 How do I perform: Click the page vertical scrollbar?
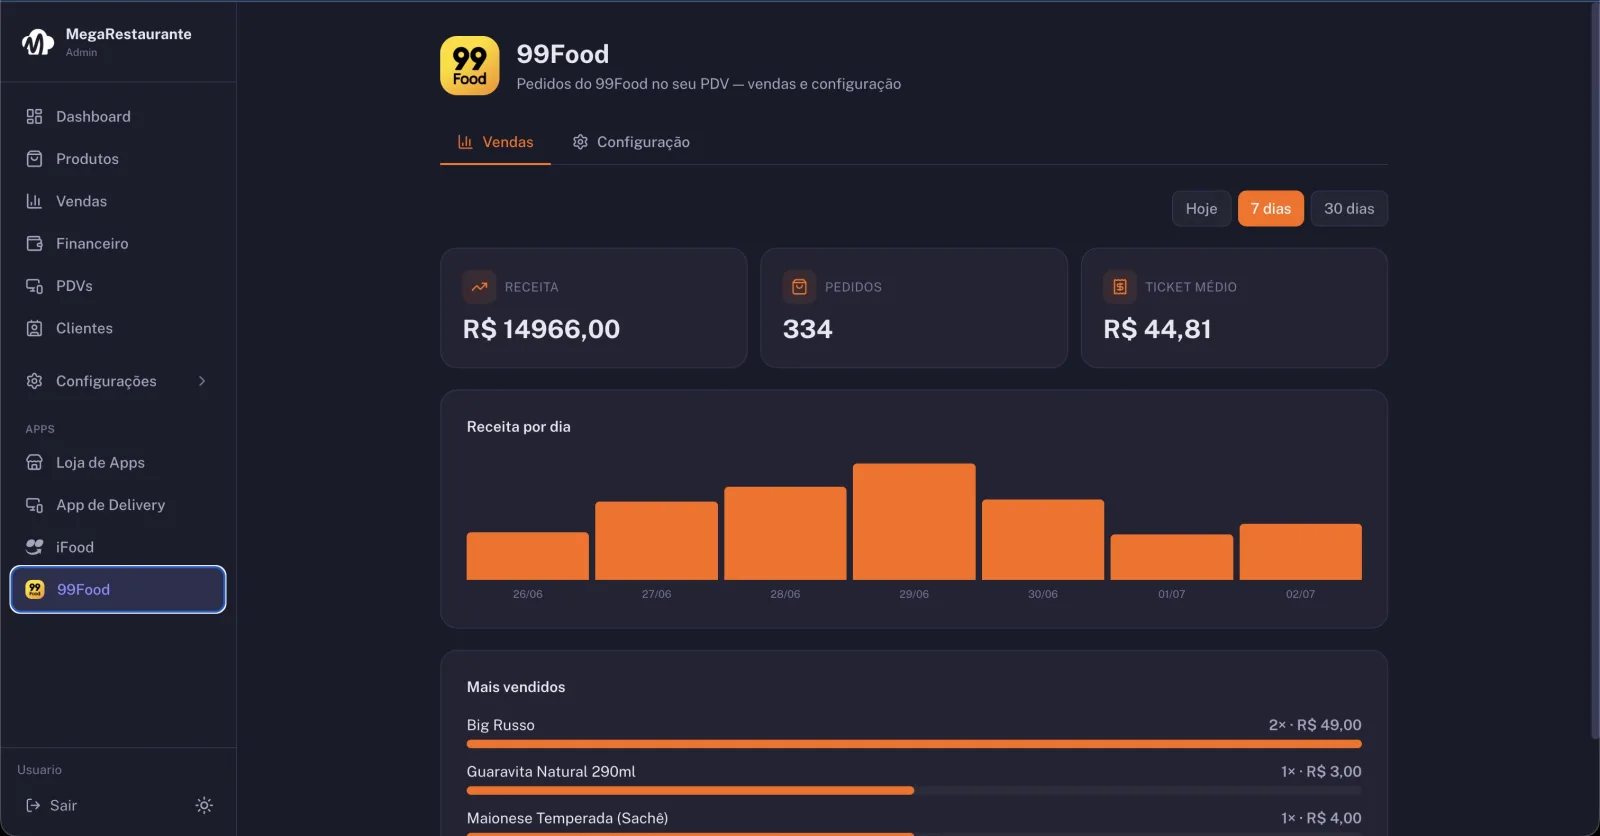pos(1594,370)
